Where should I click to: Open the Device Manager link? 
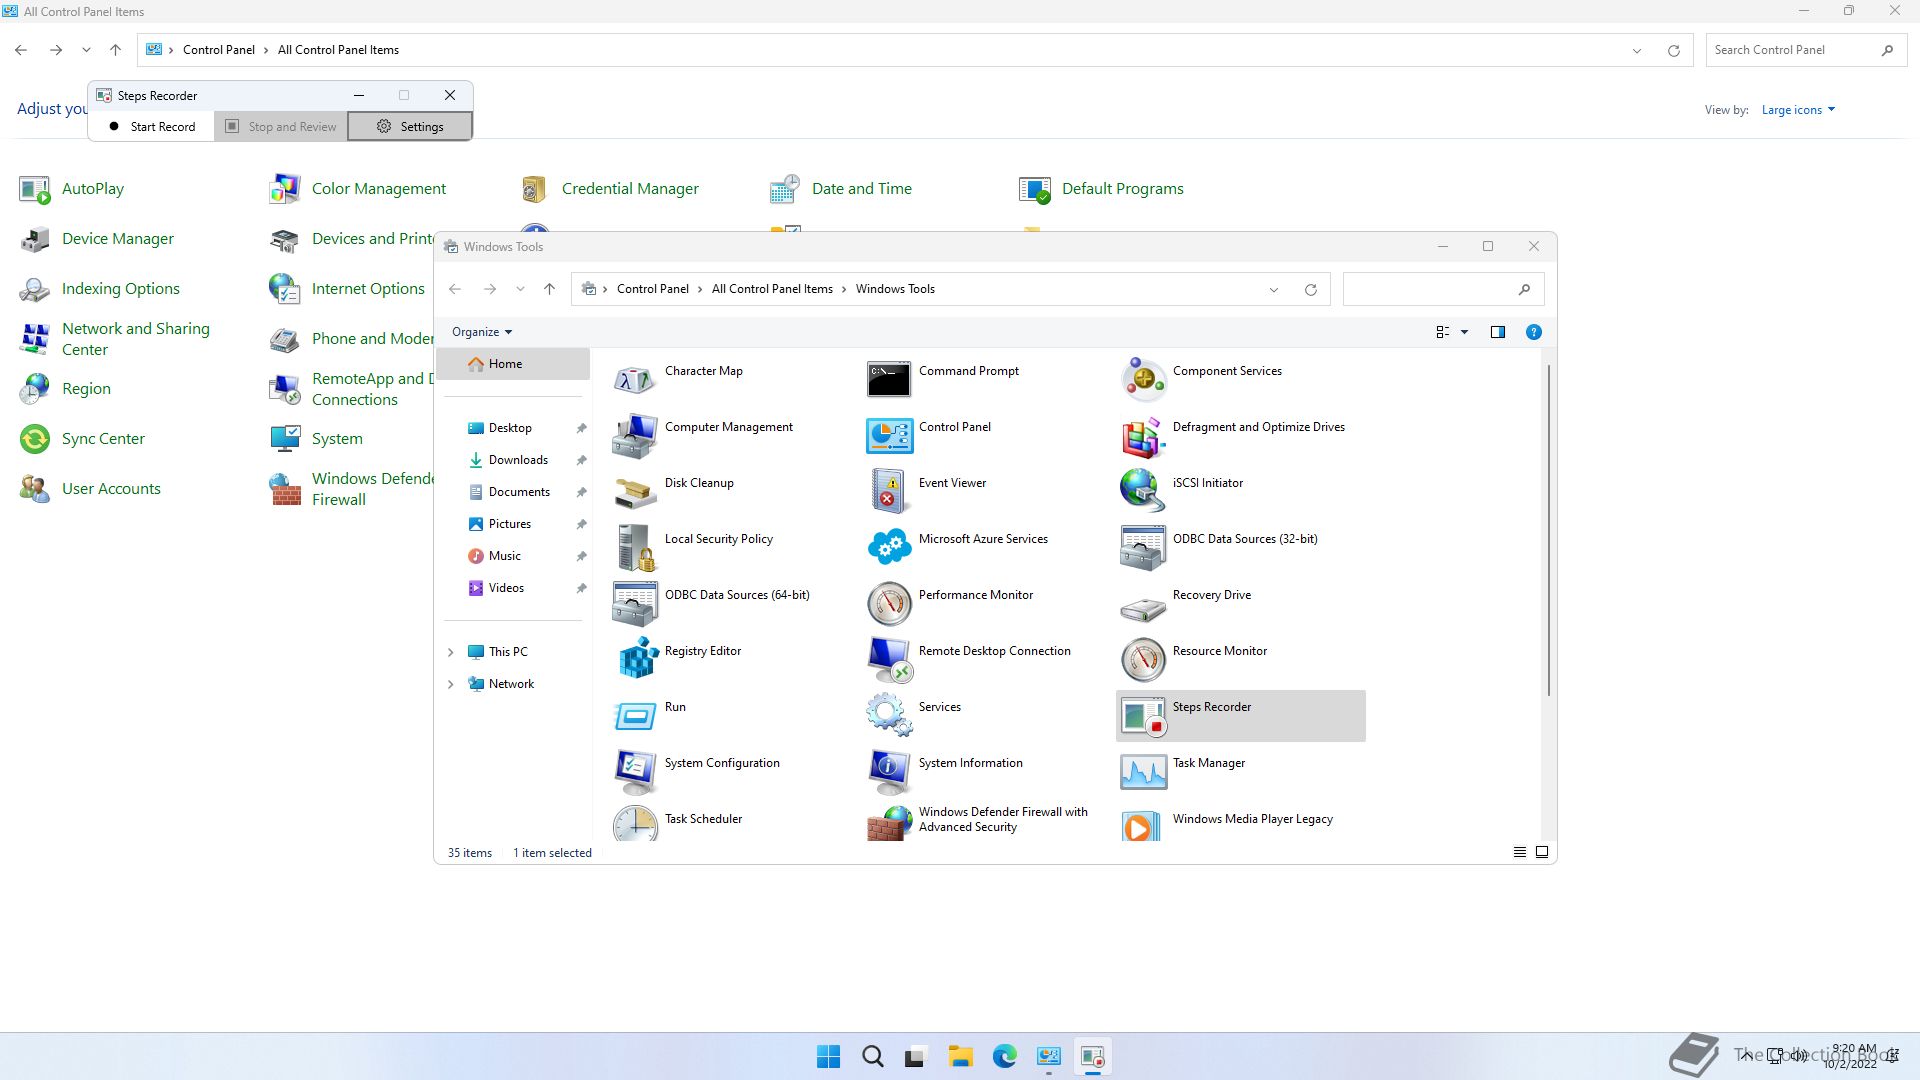tap(117, 239)
